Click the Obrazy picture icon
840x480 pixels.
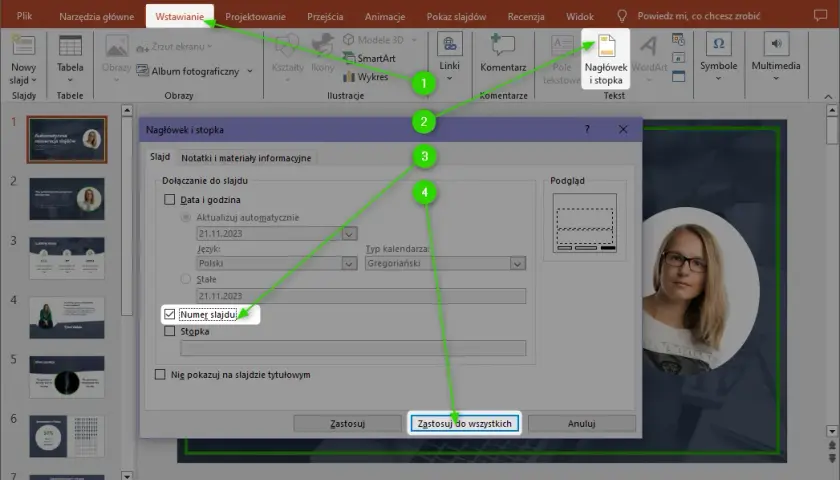(116, 46)
